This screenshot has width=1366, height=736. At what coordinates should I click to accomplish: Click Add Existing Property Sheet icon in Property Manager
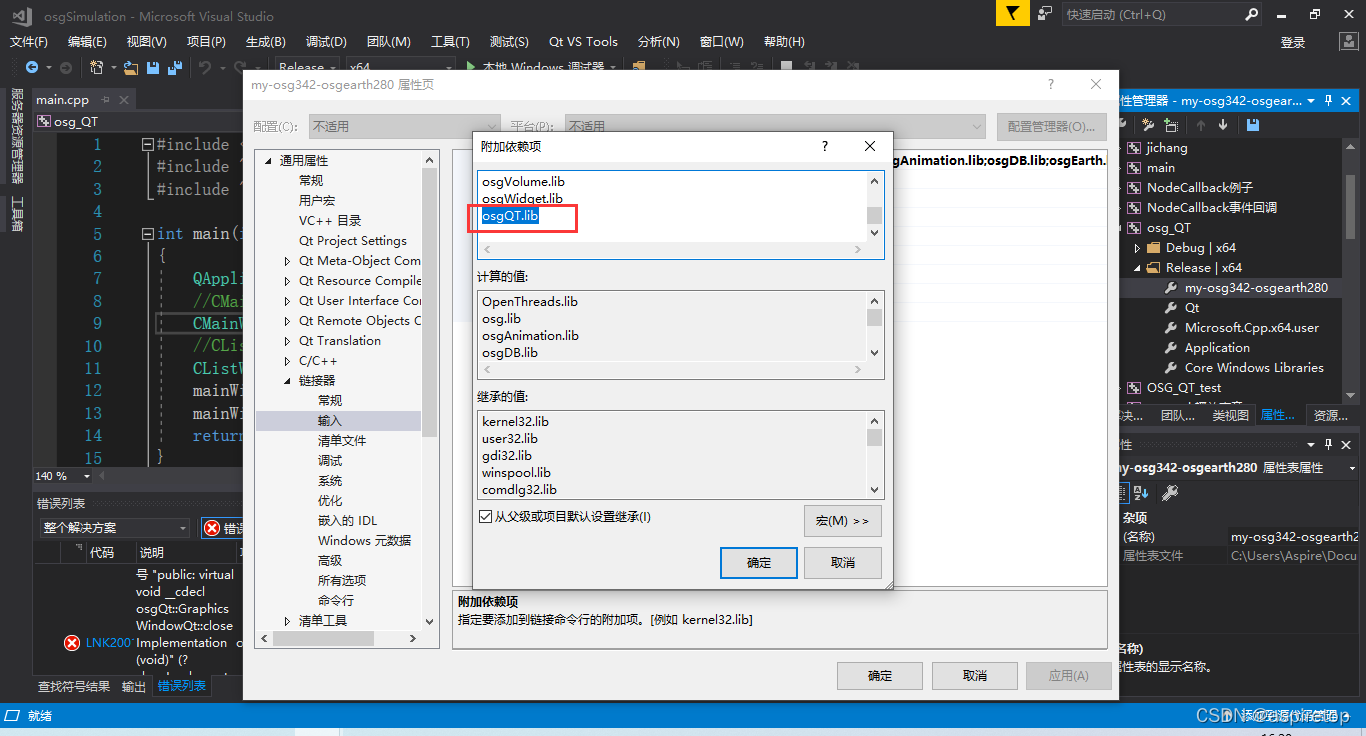tap(1170, 125)
